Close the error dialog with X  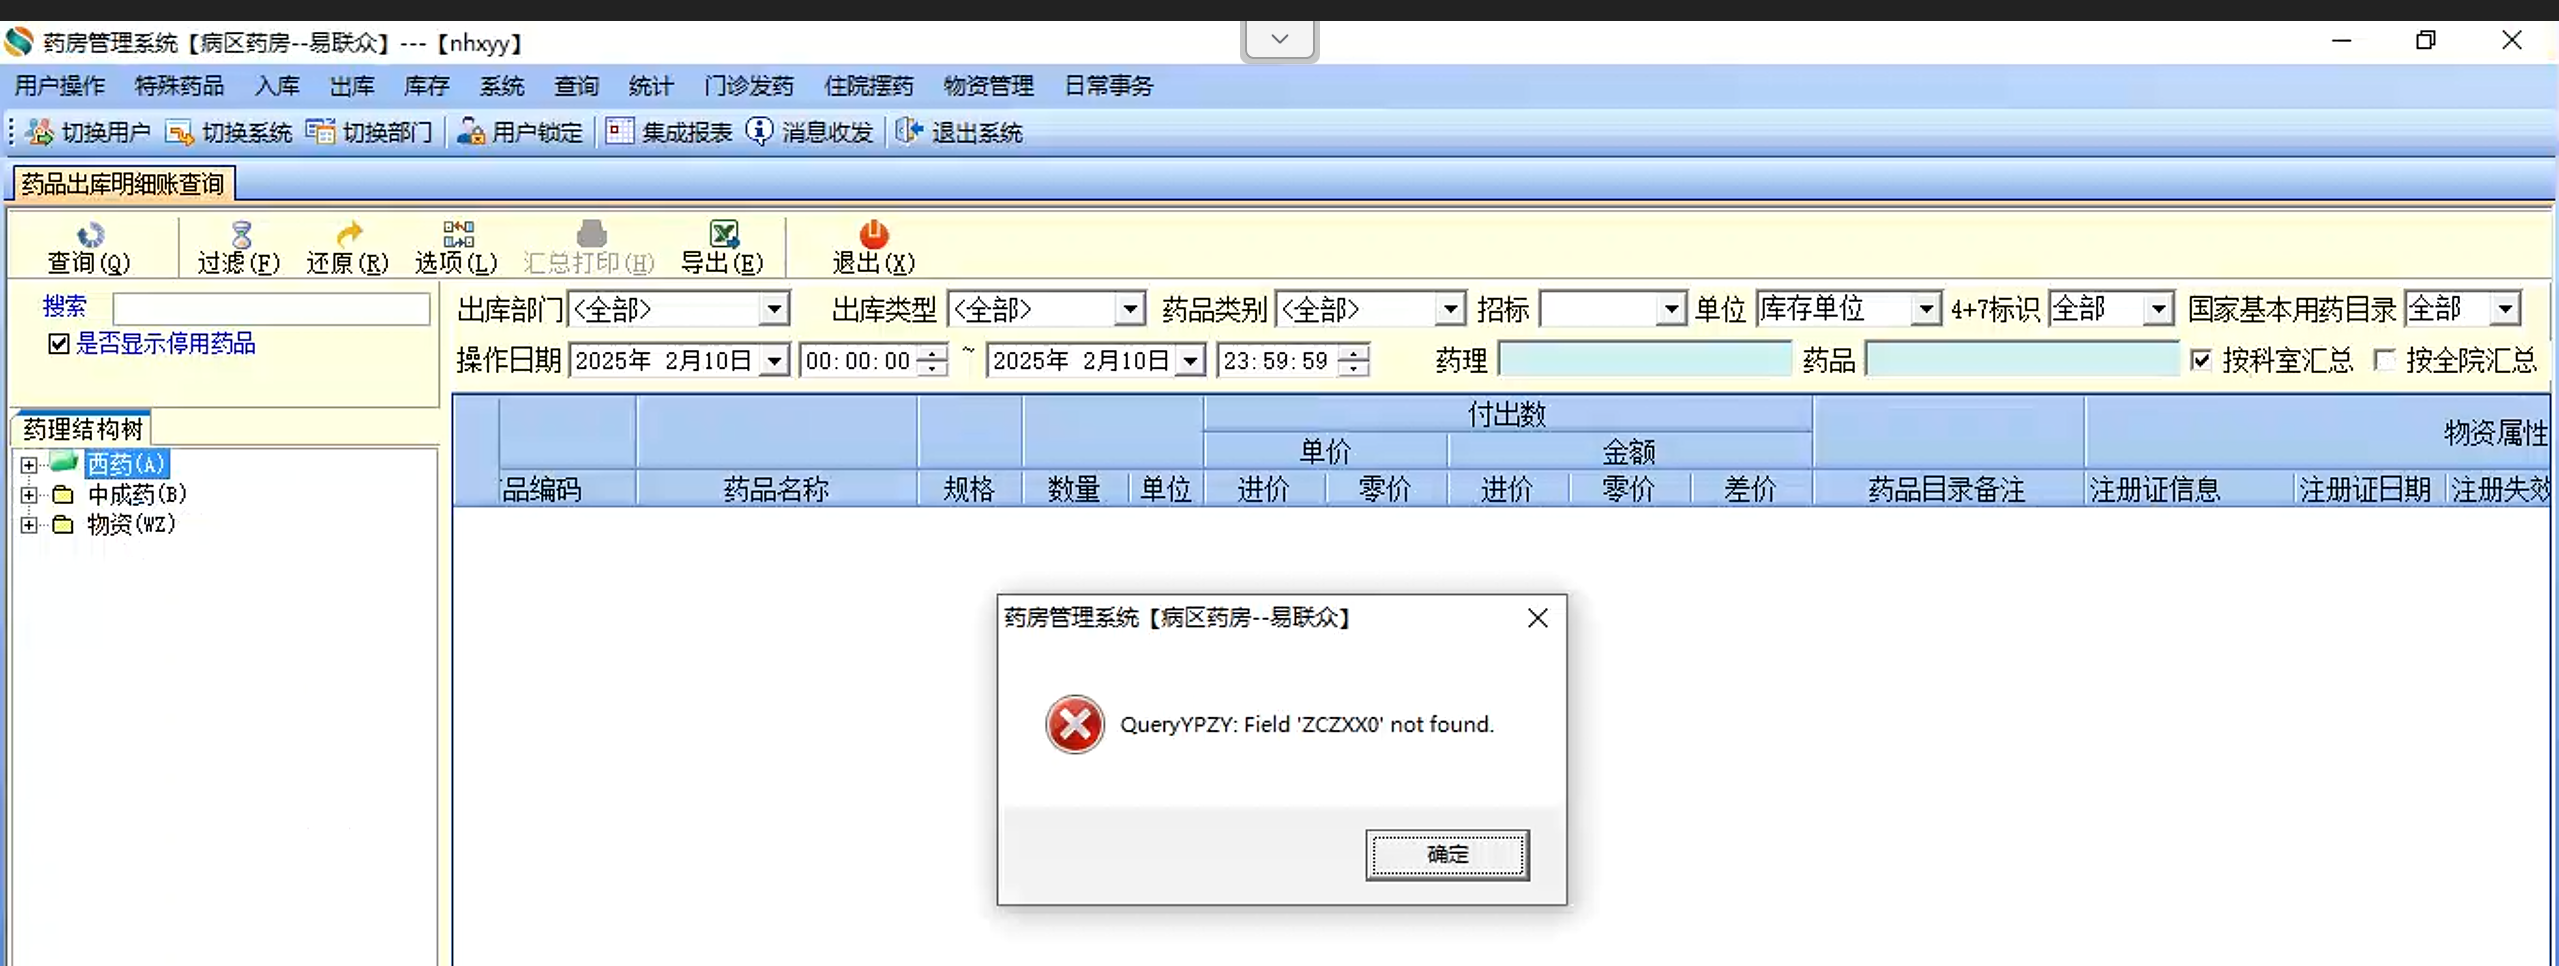[1537, 618]
